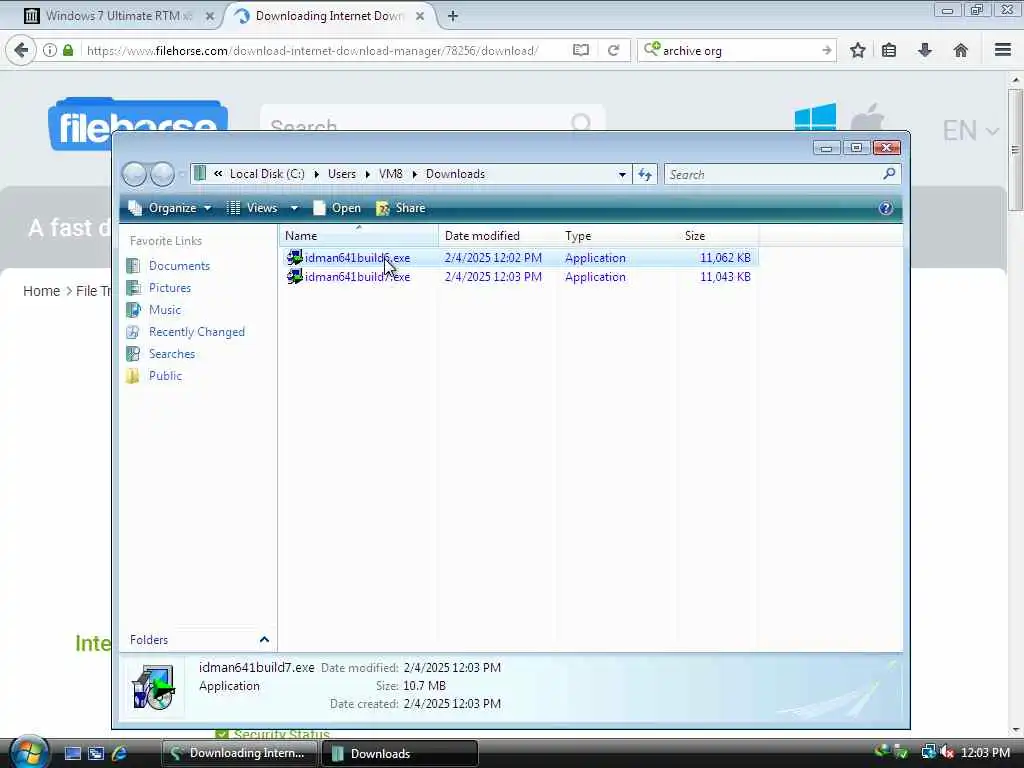Click volume muted icon in system tray
This screenshot has width=1024, height=768.
click(x=948, y=752)
